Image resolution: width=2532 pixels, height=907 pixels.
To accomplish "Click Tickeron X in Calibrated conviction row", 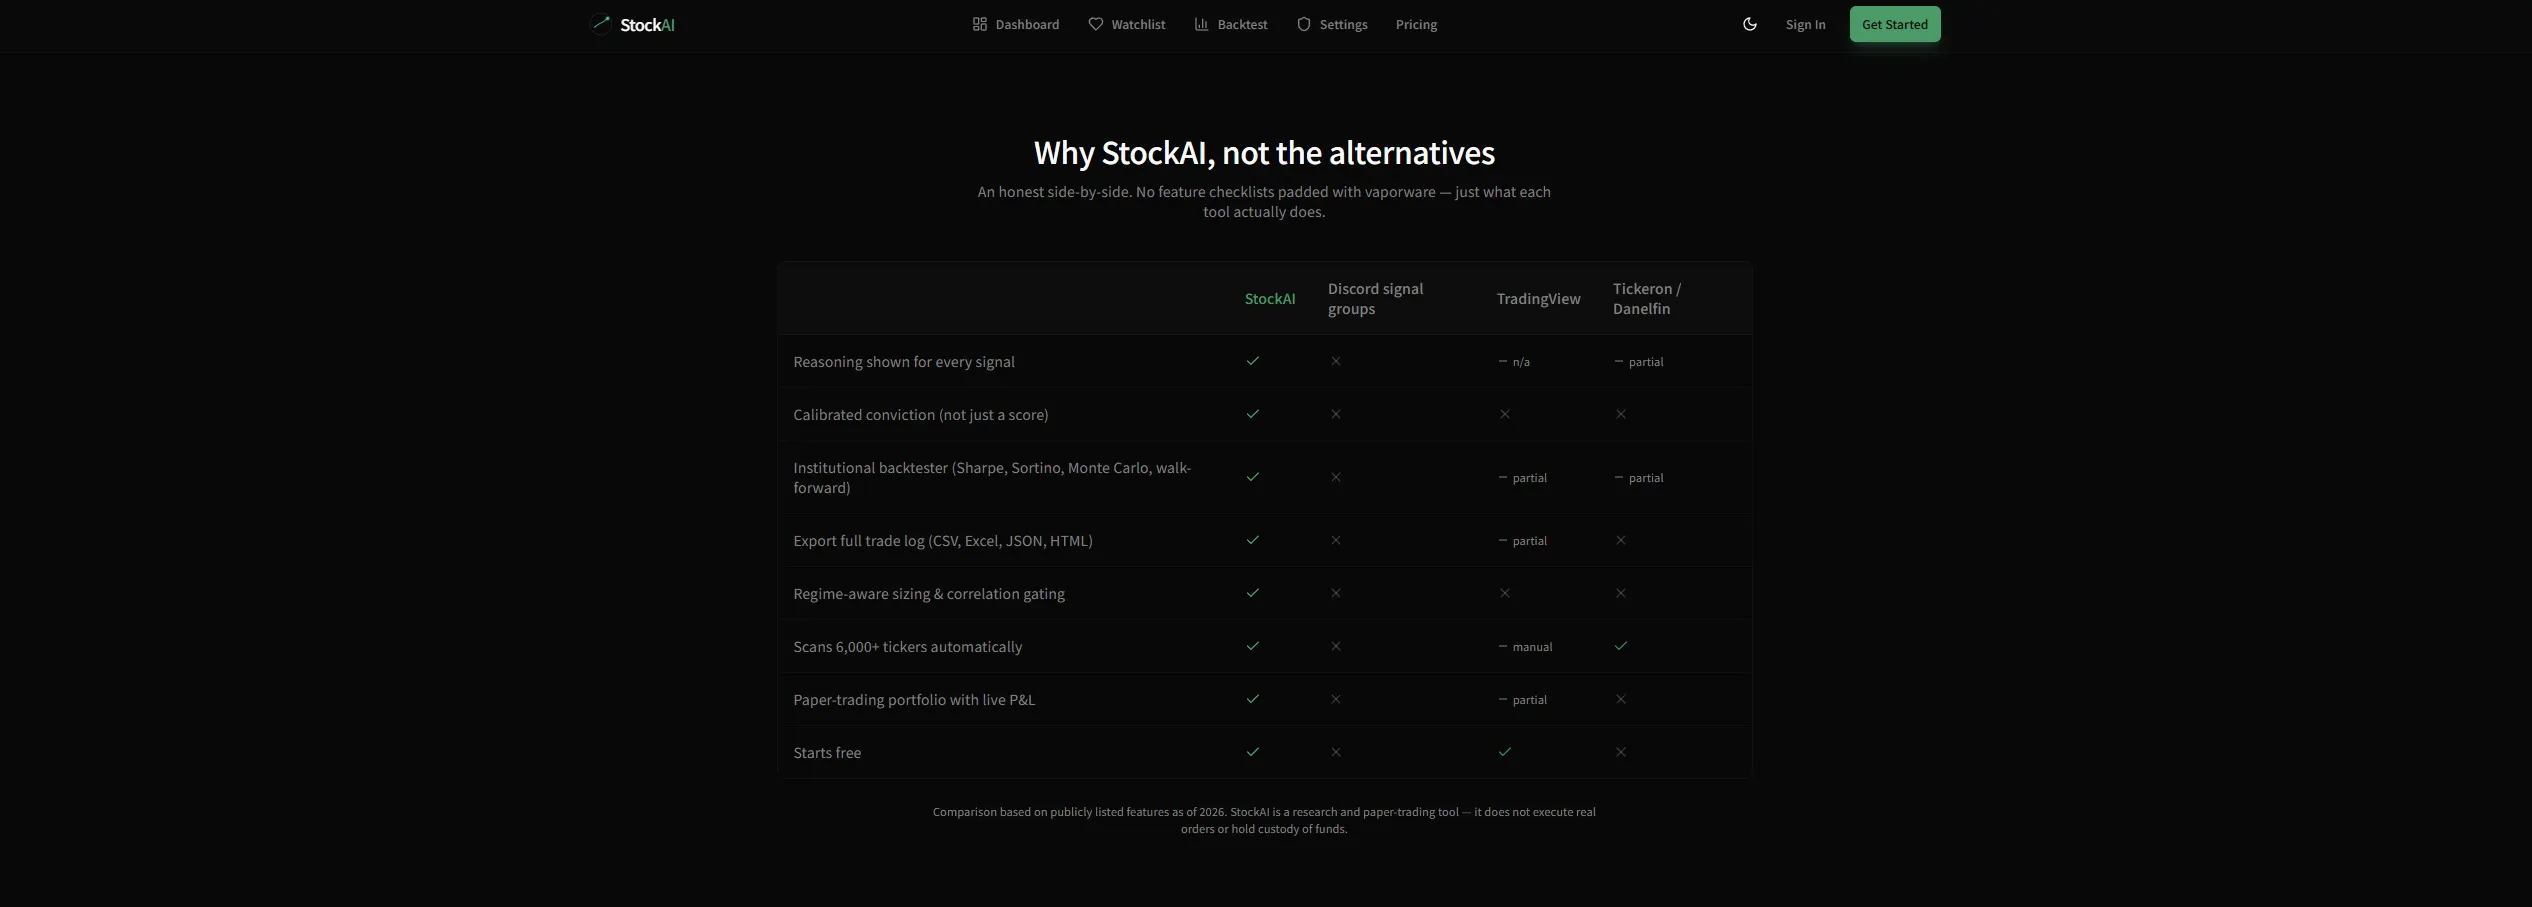I will coord(1621,414).
